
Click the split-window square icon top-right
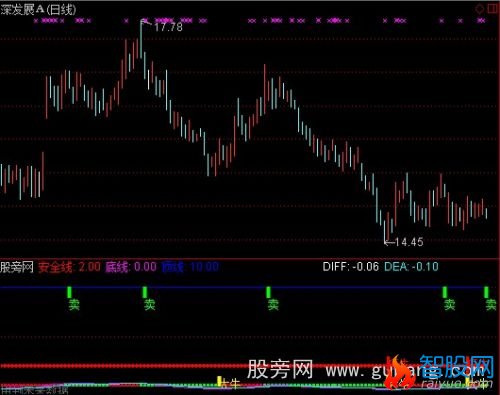click(x=492, y=9)
